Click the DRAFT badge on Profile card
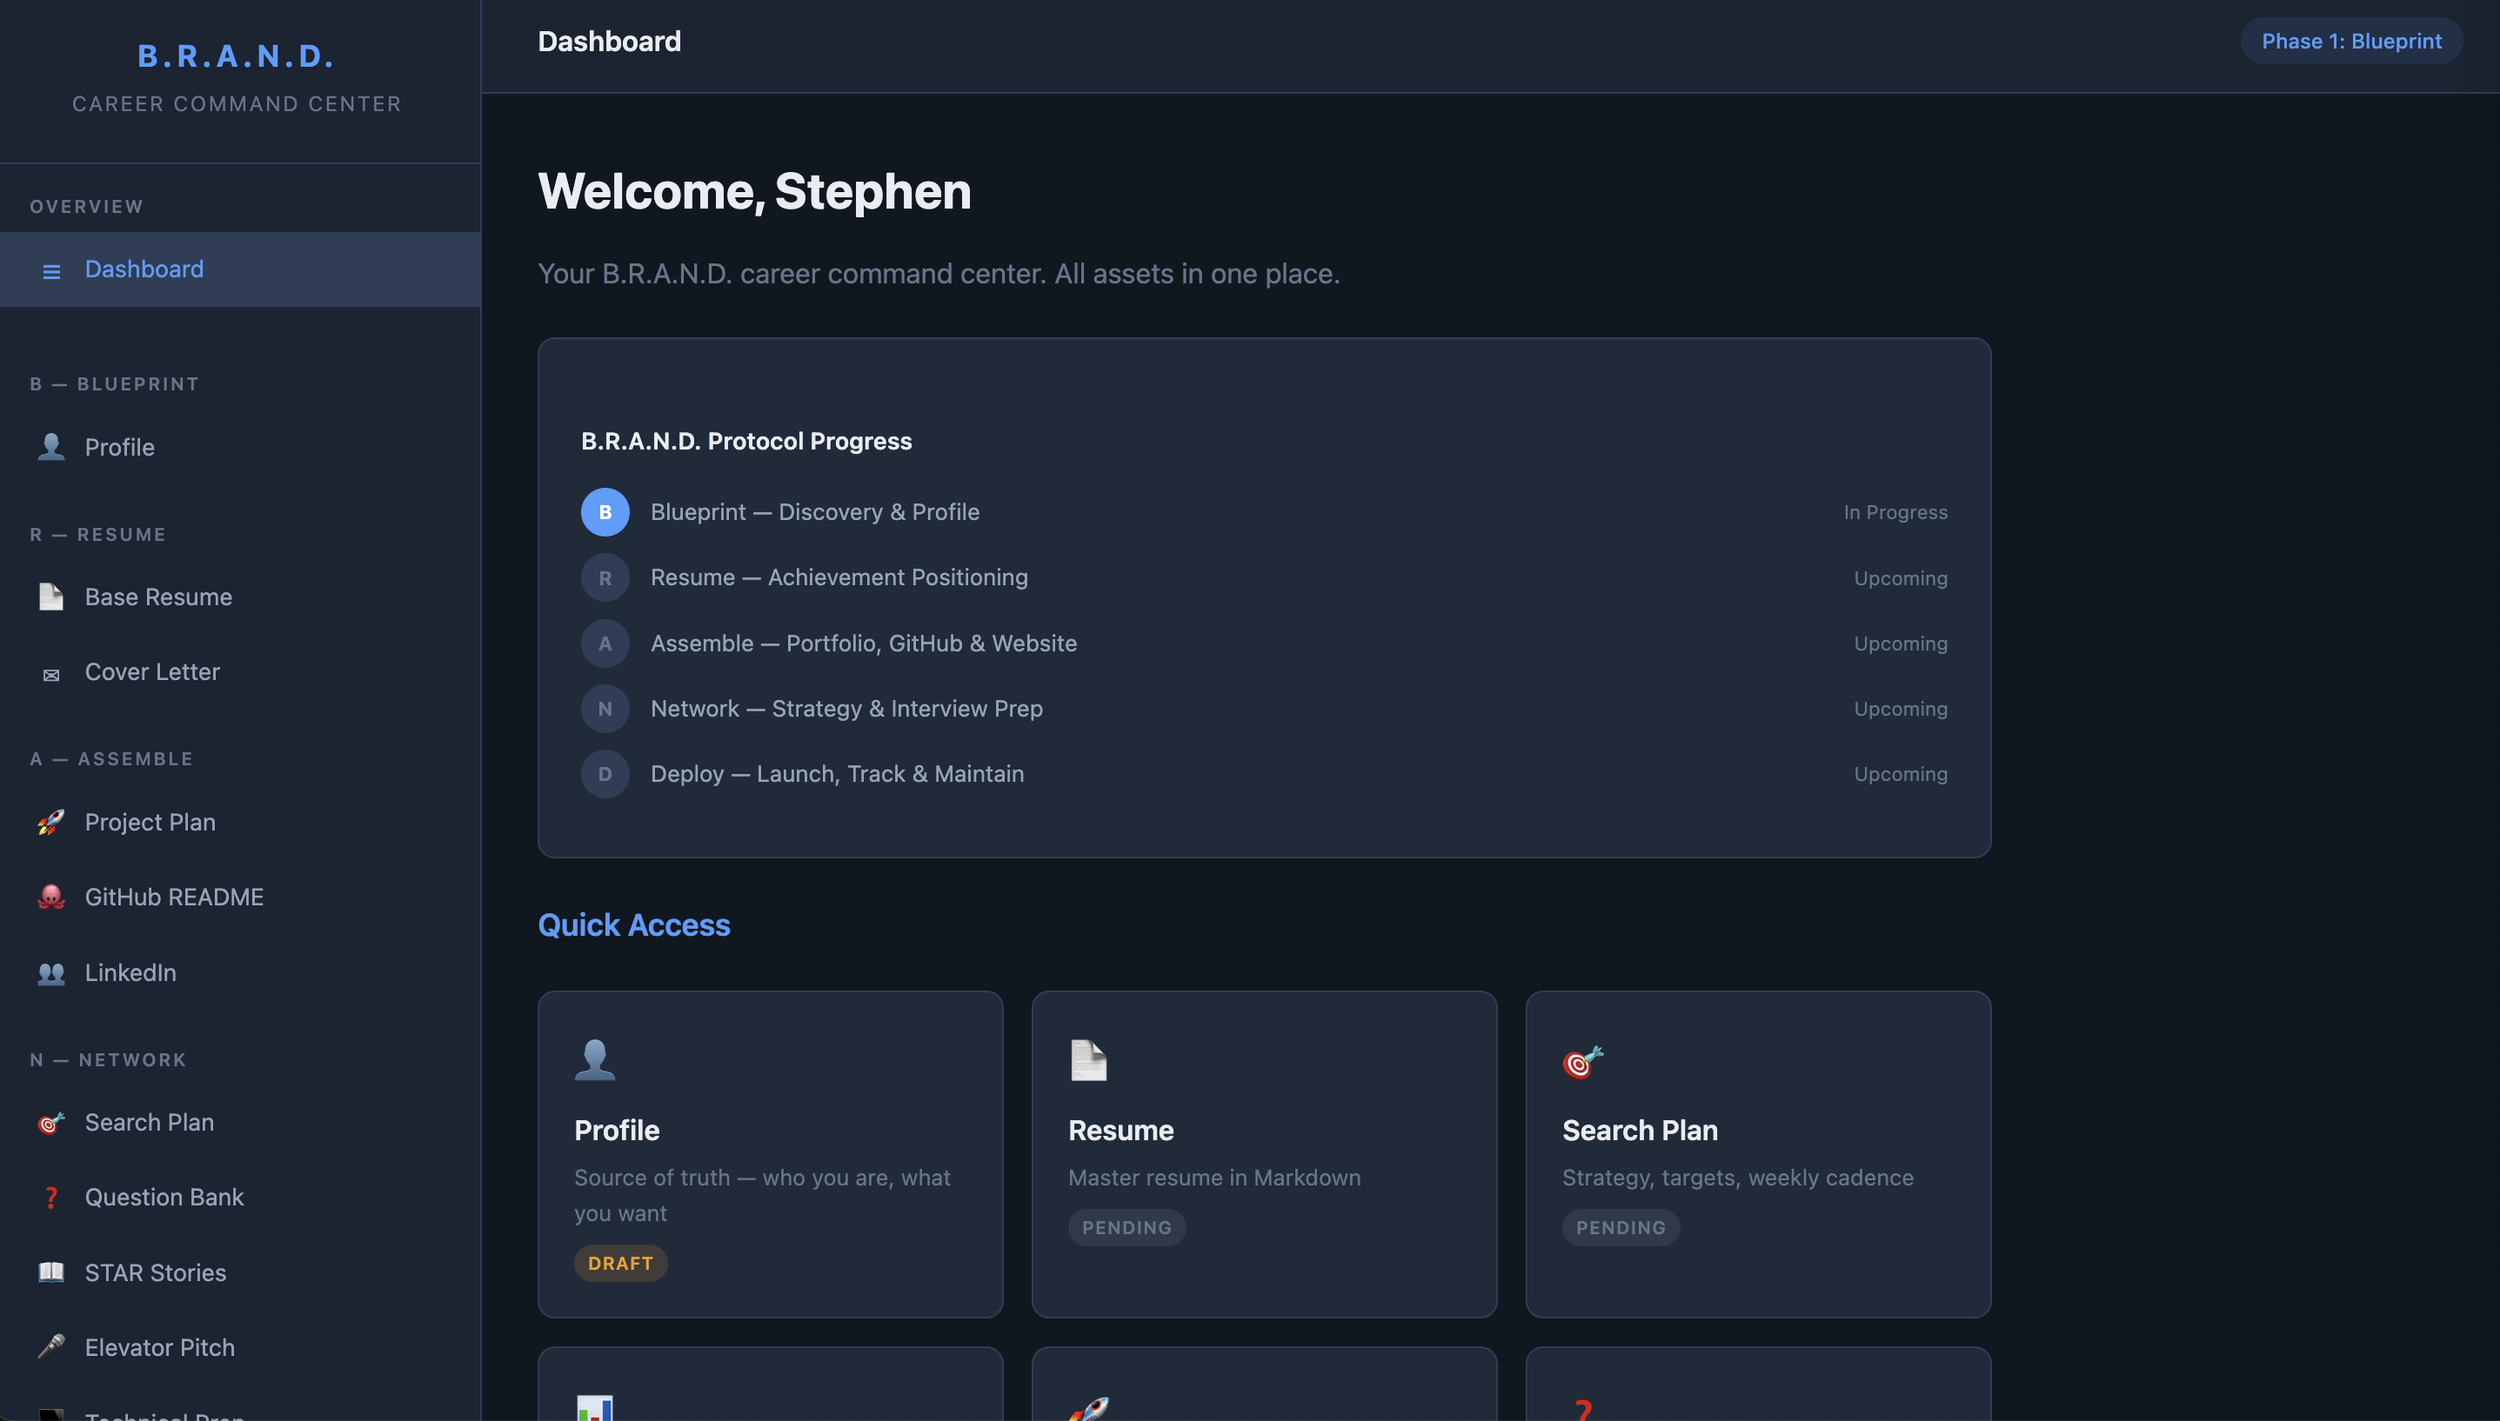2500x1421 pixels. coord(620,1262)
